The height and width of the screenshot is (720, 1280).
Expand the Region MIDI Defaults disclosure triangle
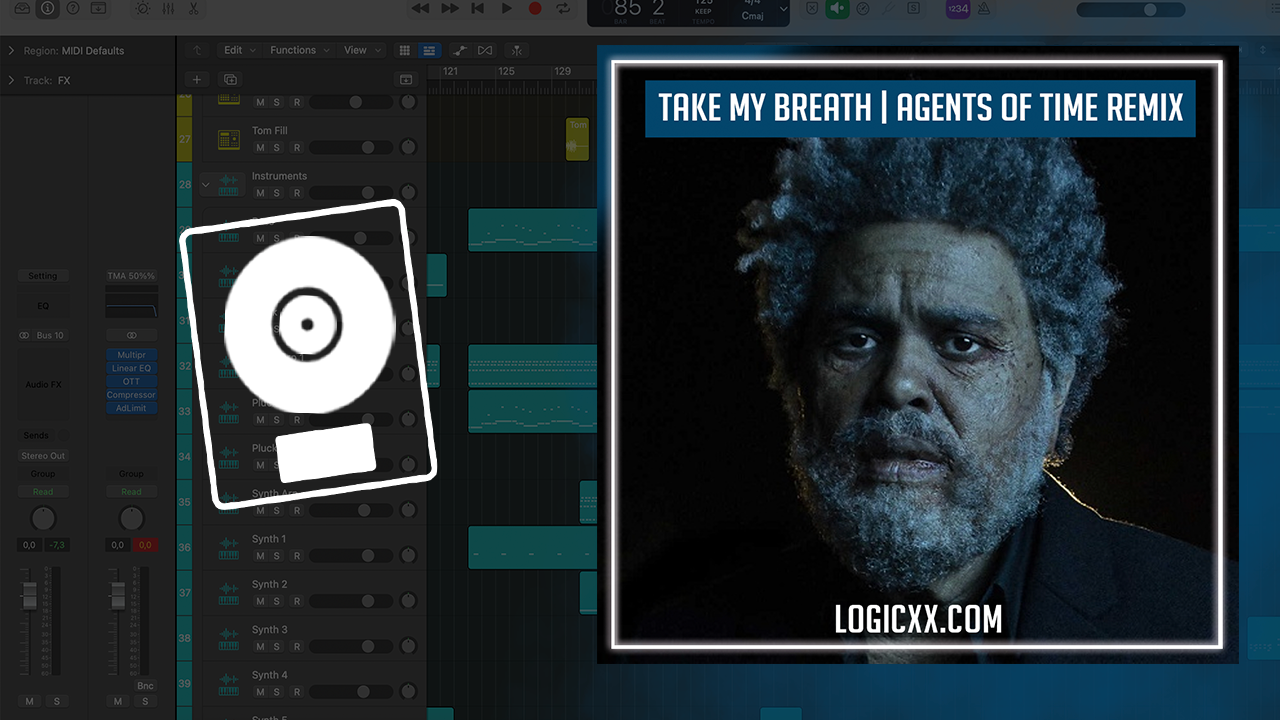11,51
